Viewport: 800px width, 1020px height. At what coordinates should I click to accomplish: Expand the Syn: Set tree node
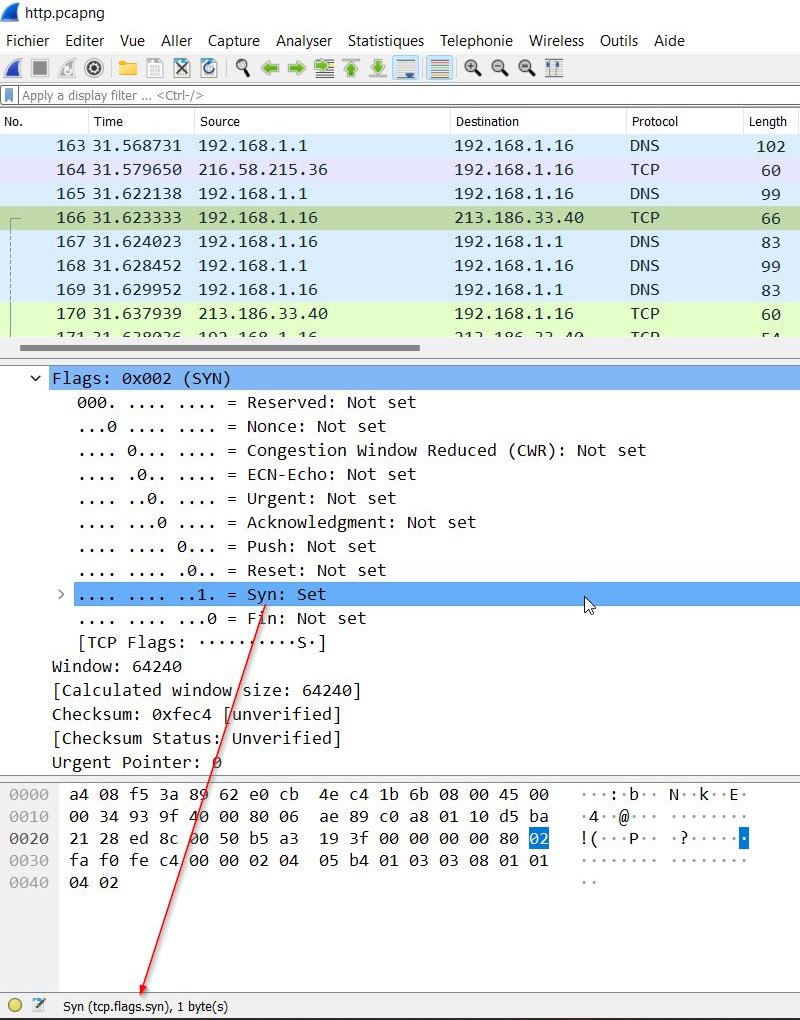click(x=61, y=595)
